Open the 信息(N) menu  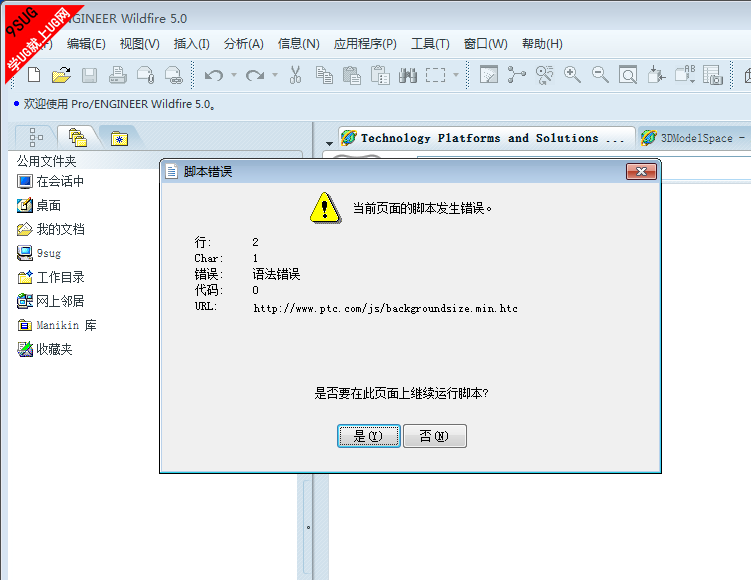[x=298, y=44]
